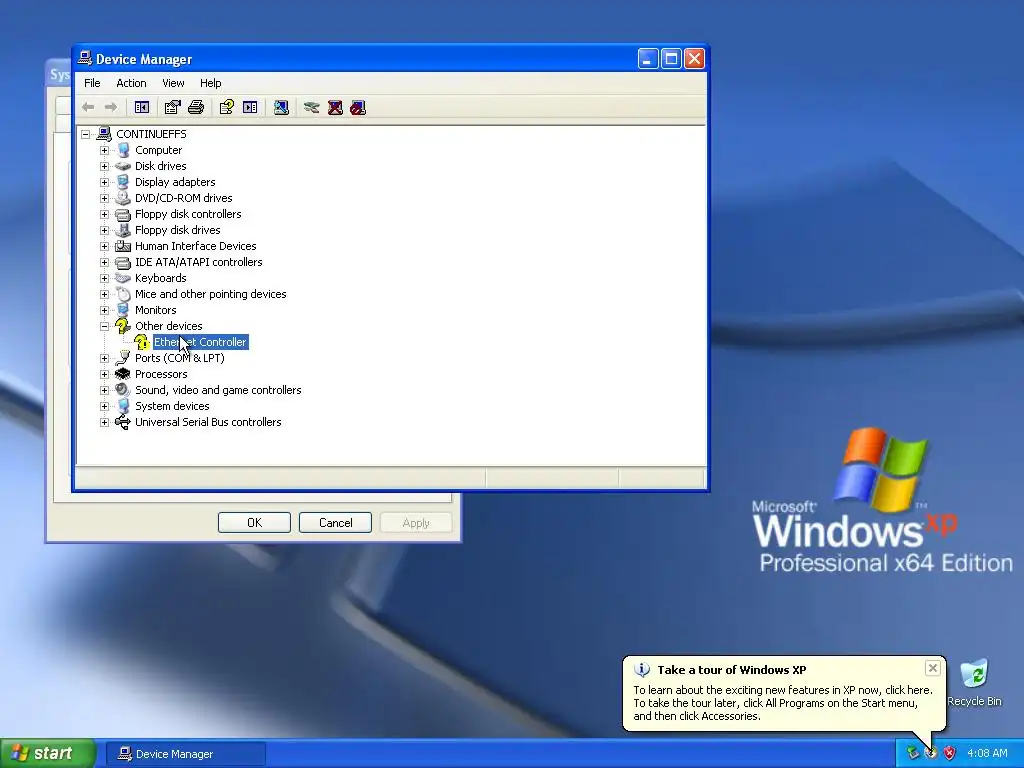The image size is (1024, 768).
Task: Click the Processors chip icon
Action: tap(123, 374)
